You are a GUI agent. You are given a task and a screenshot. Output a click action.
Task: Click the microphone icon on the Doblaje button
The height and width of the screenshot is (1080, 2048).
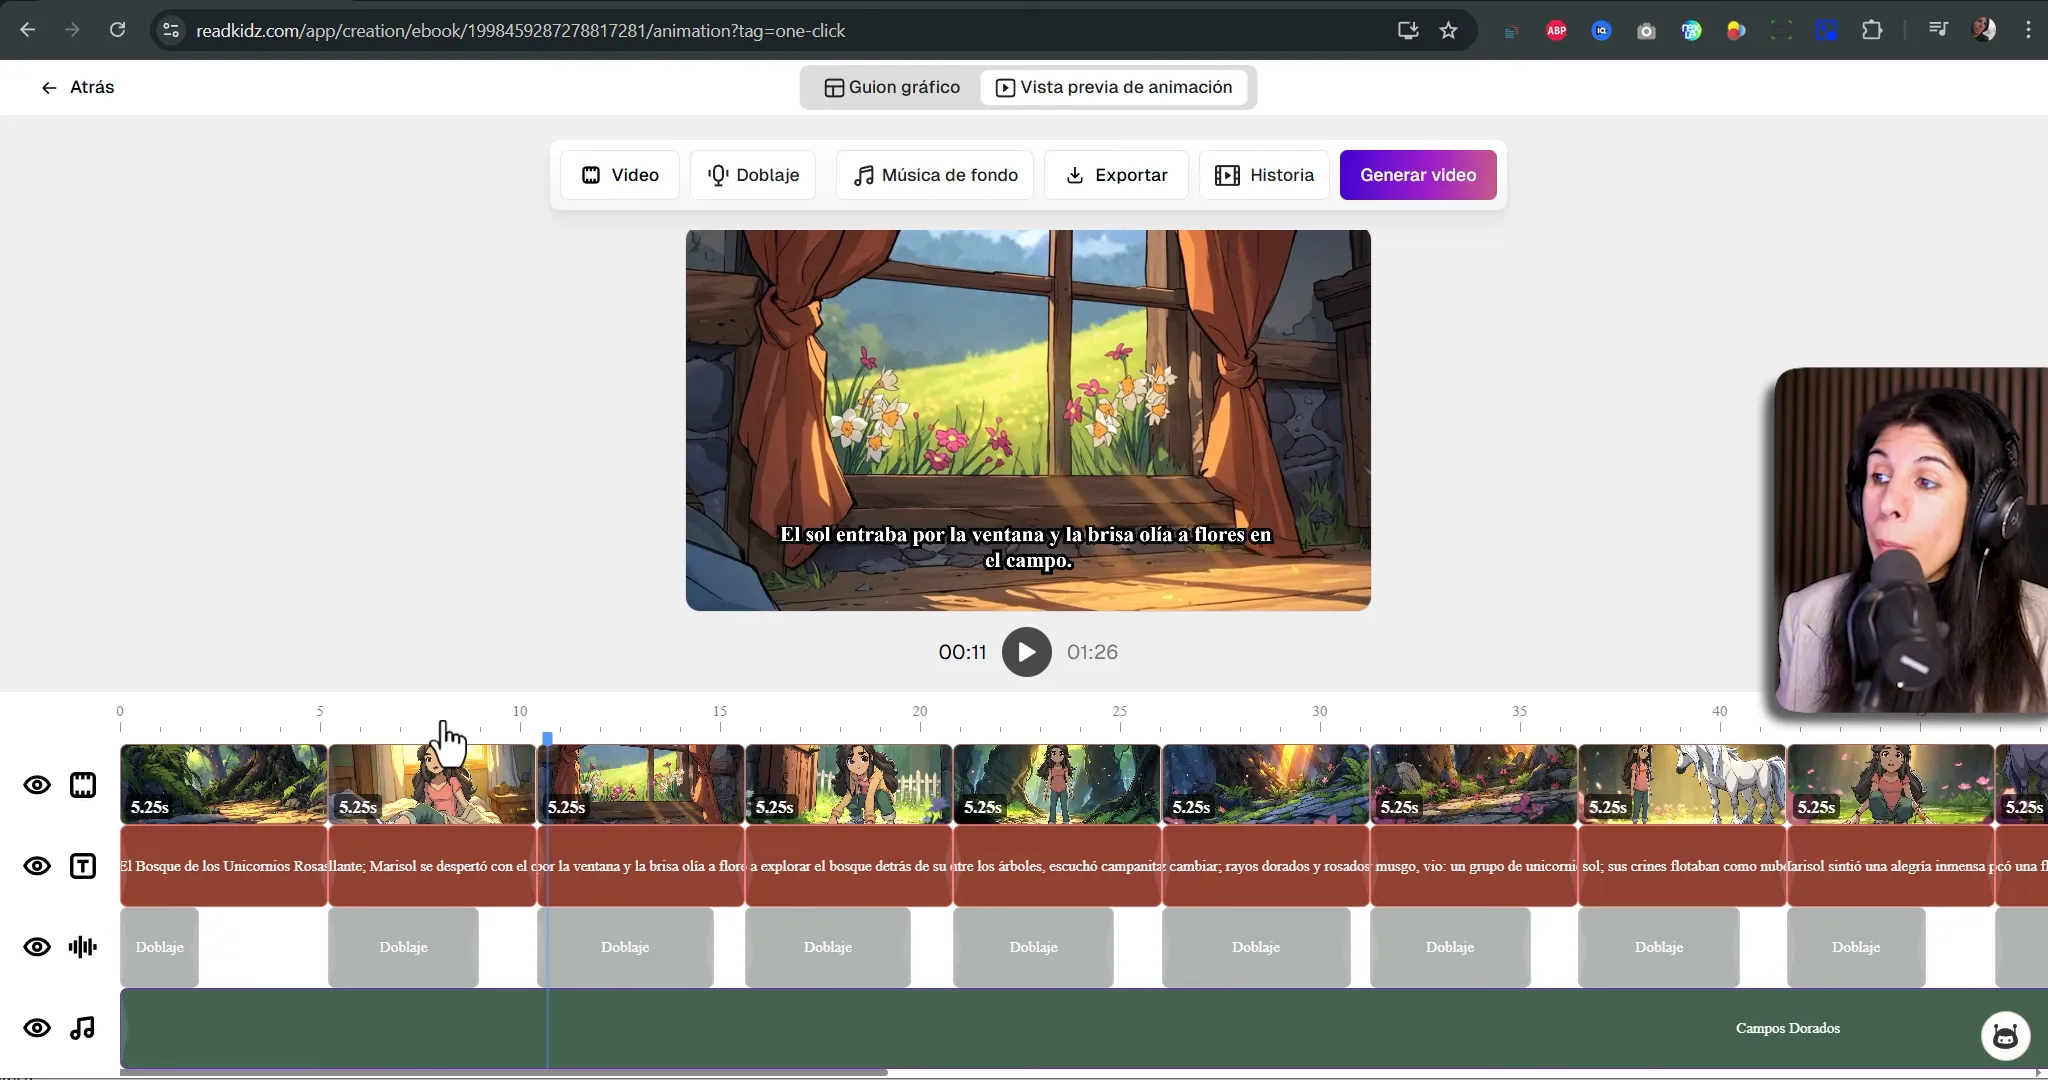pyautogui.click(x=719, y=174)
